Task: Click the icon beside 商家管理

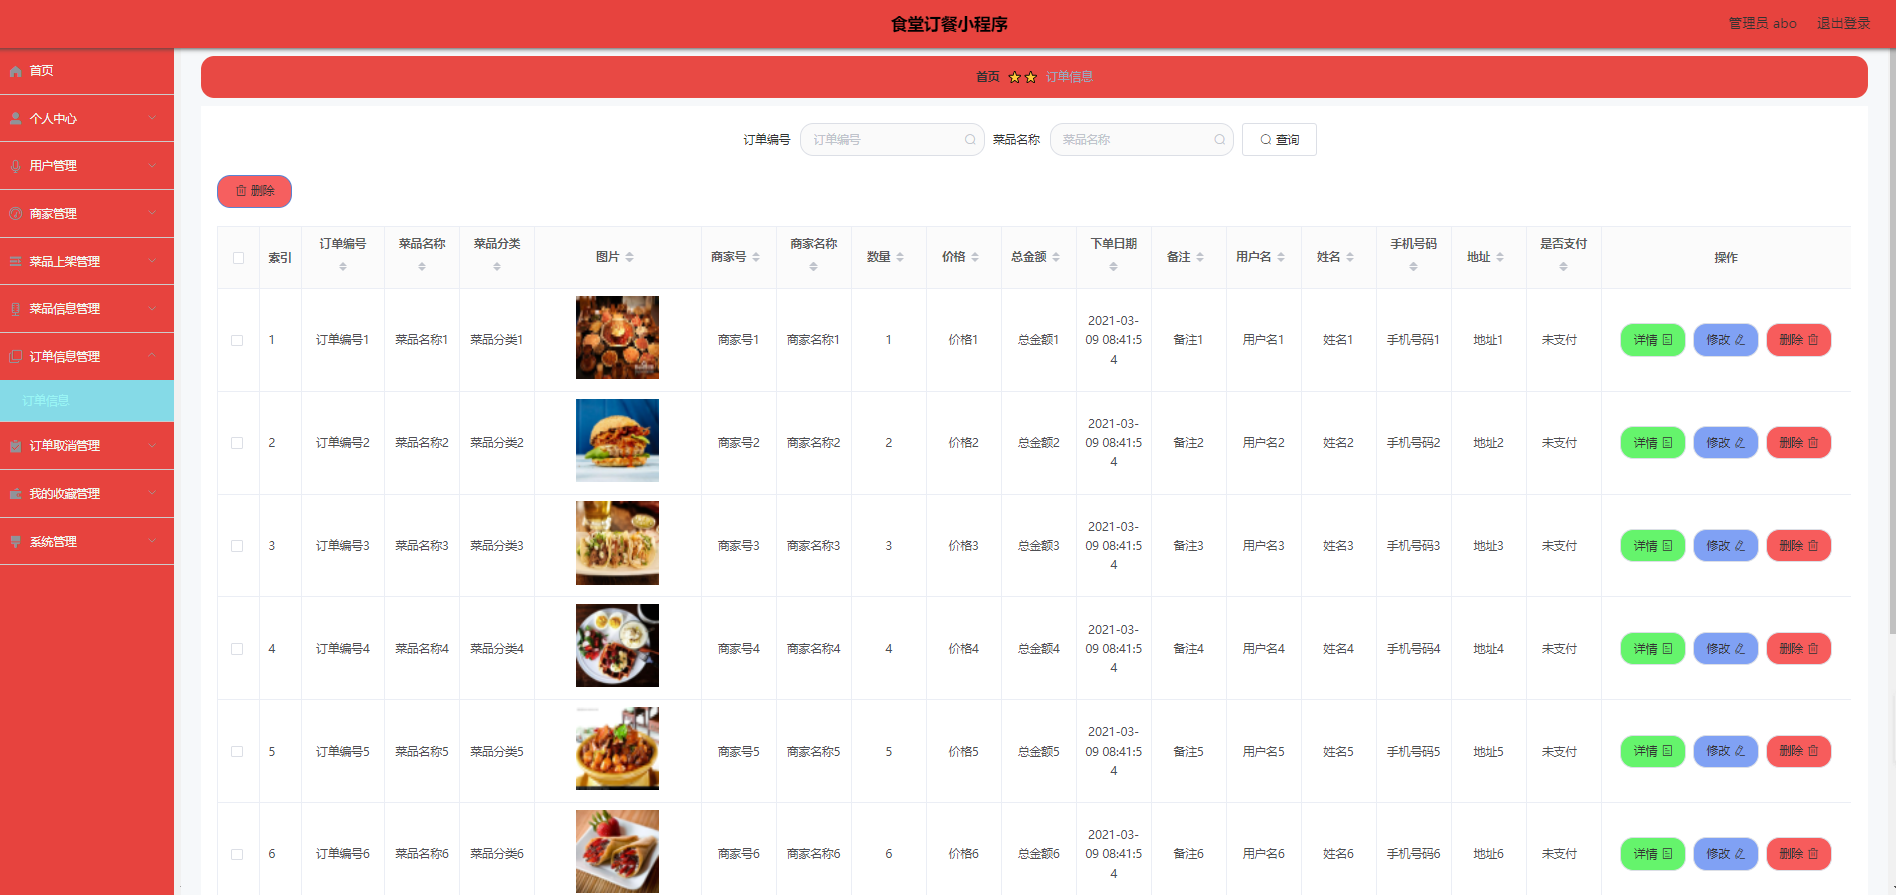Action: click(15, 214)
